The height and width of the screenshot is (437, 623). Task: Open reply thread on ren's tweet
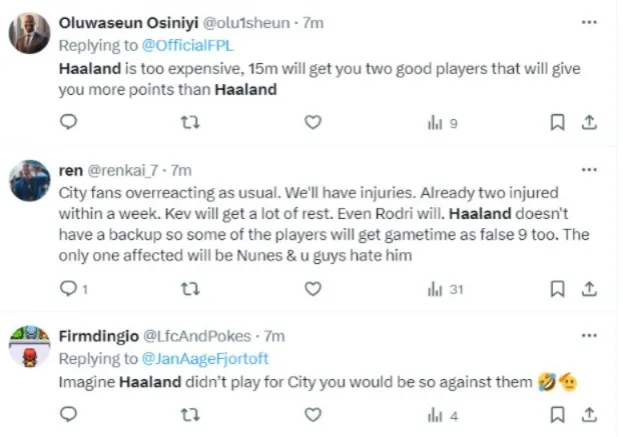68,288
